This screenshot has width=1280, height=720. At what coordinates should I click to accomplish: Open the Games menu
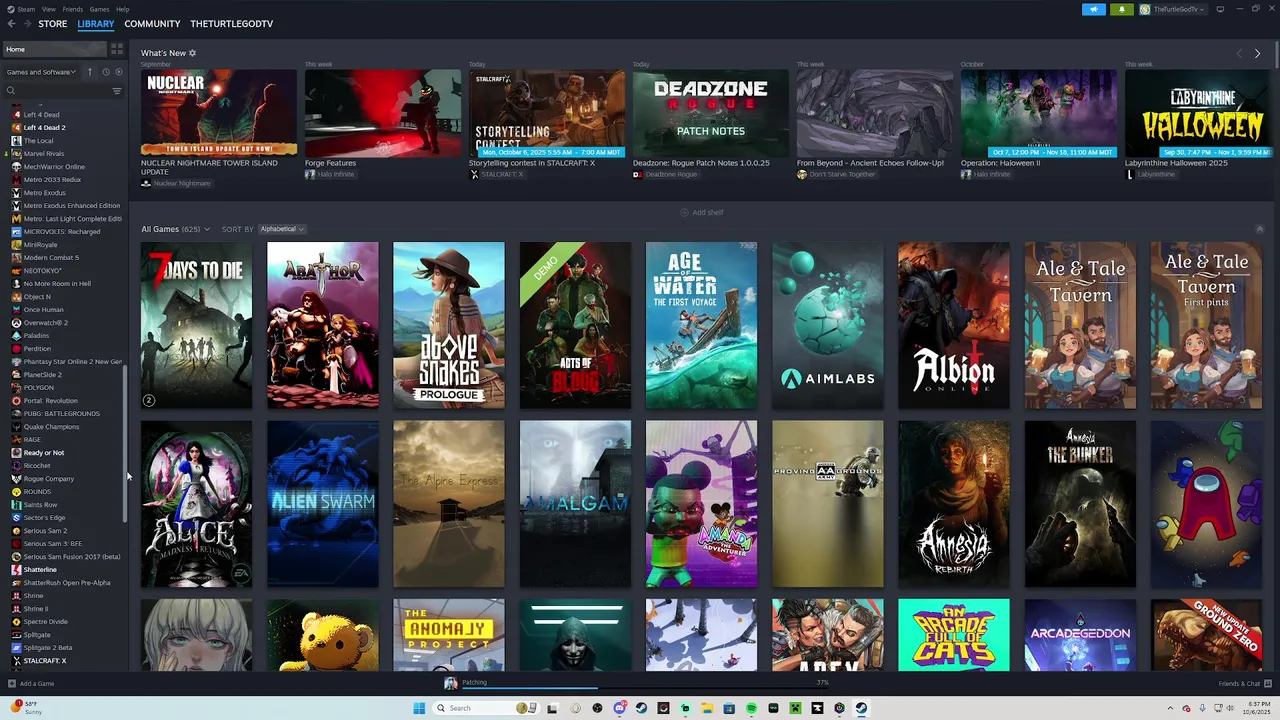pyautogui.click(x=100, y=9)
